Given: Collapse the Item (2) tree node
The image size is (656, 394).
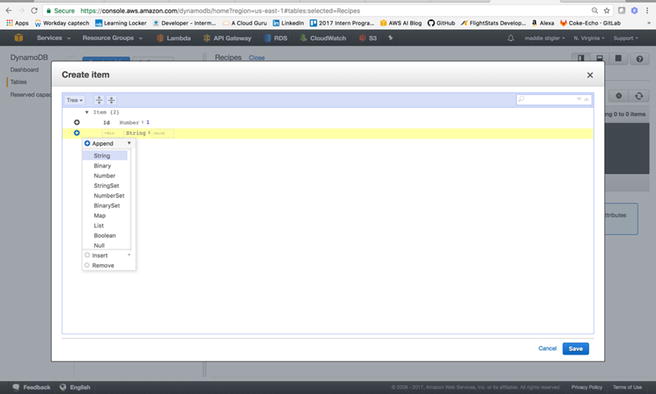Looking at the screenshot, I should tap(87, 112).
